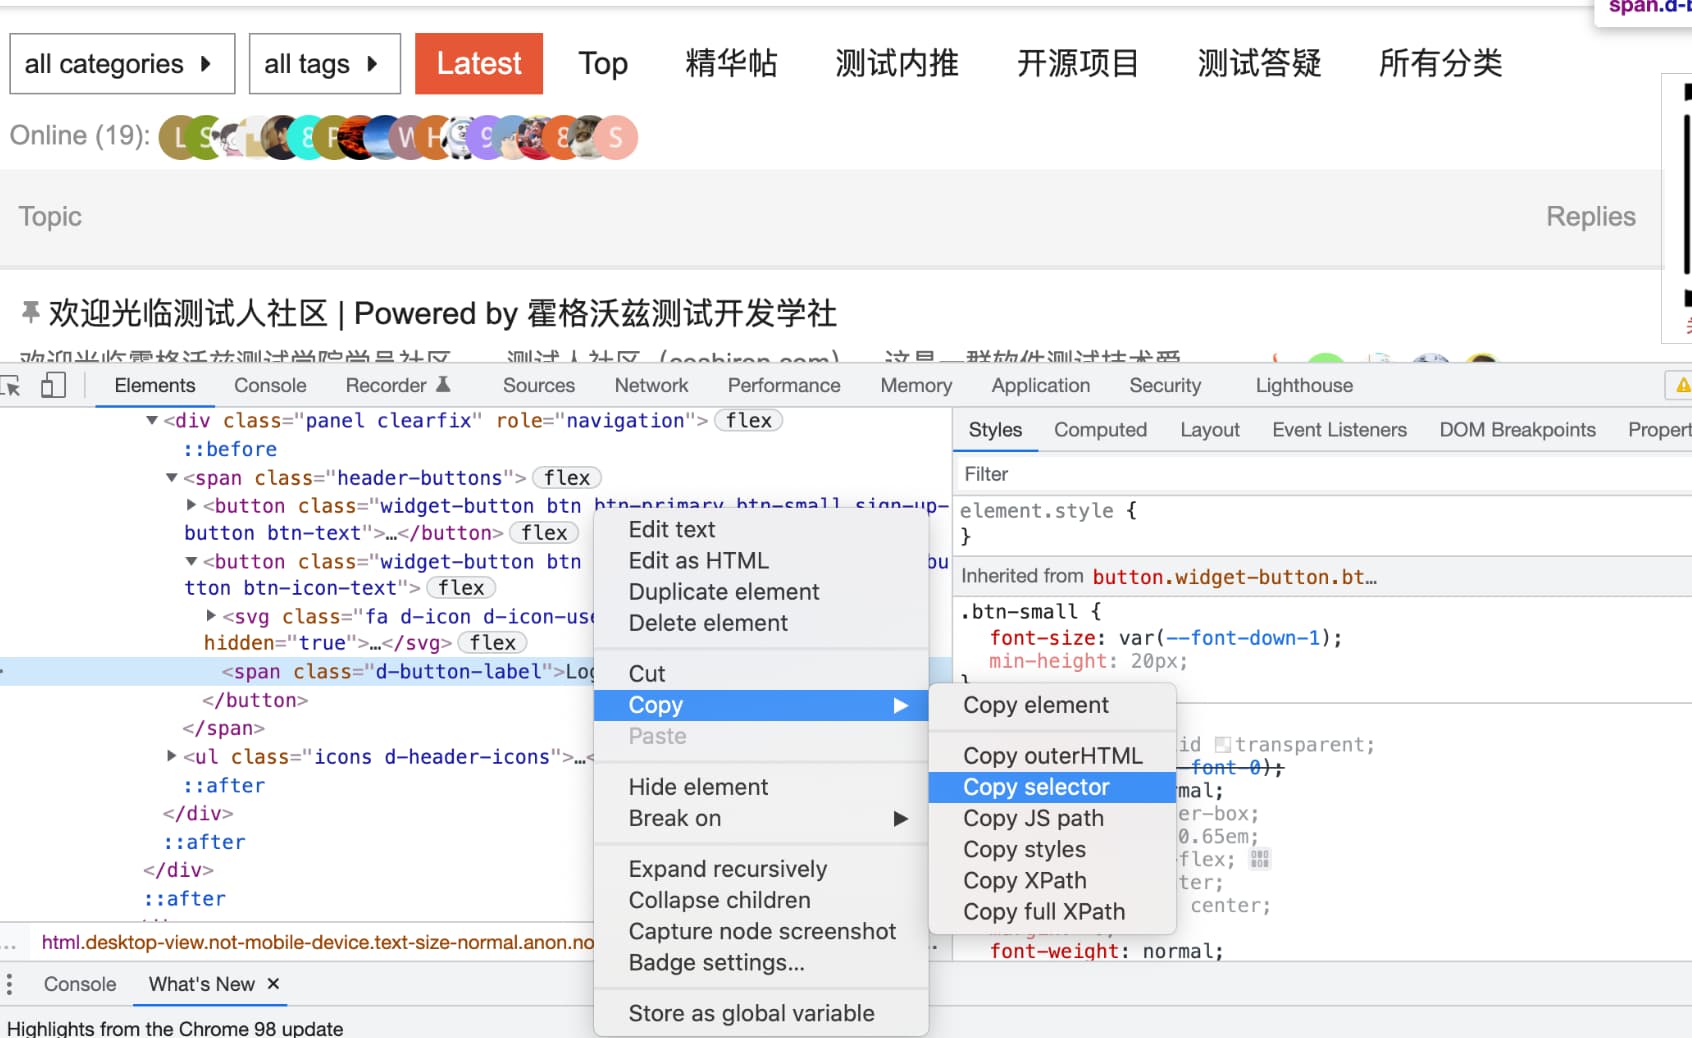Toggle the device toolbar icon
1692x1038 pixels.
pos(53,386)
